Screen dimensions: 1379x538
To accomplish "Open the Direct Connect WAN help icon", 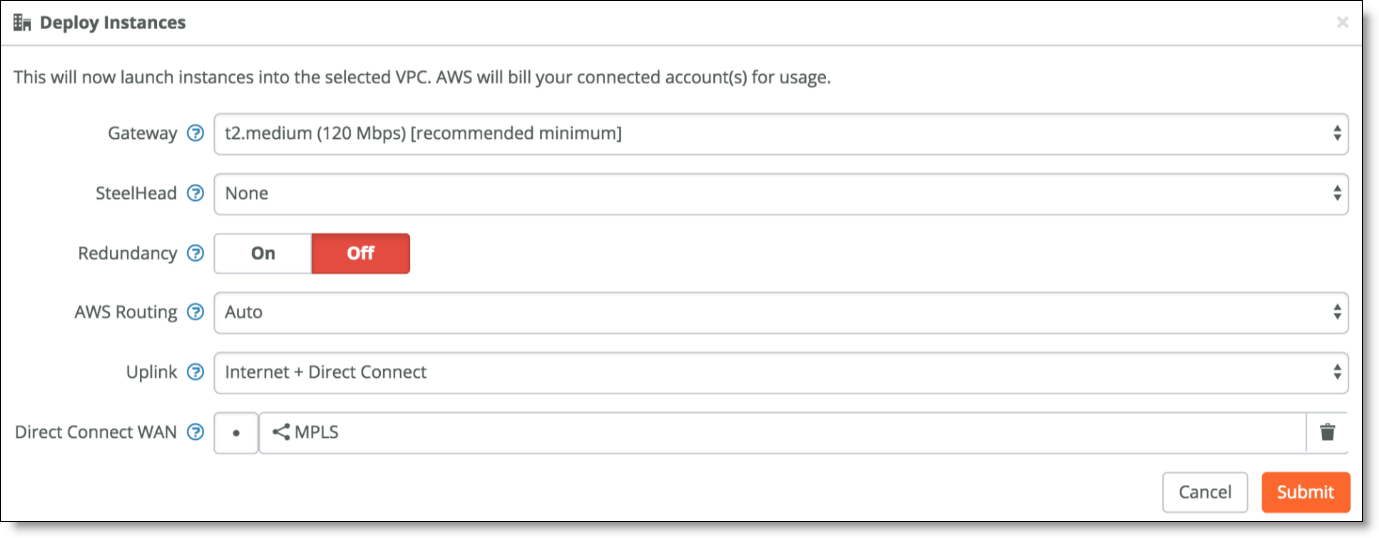I will [x=196, y=432].
